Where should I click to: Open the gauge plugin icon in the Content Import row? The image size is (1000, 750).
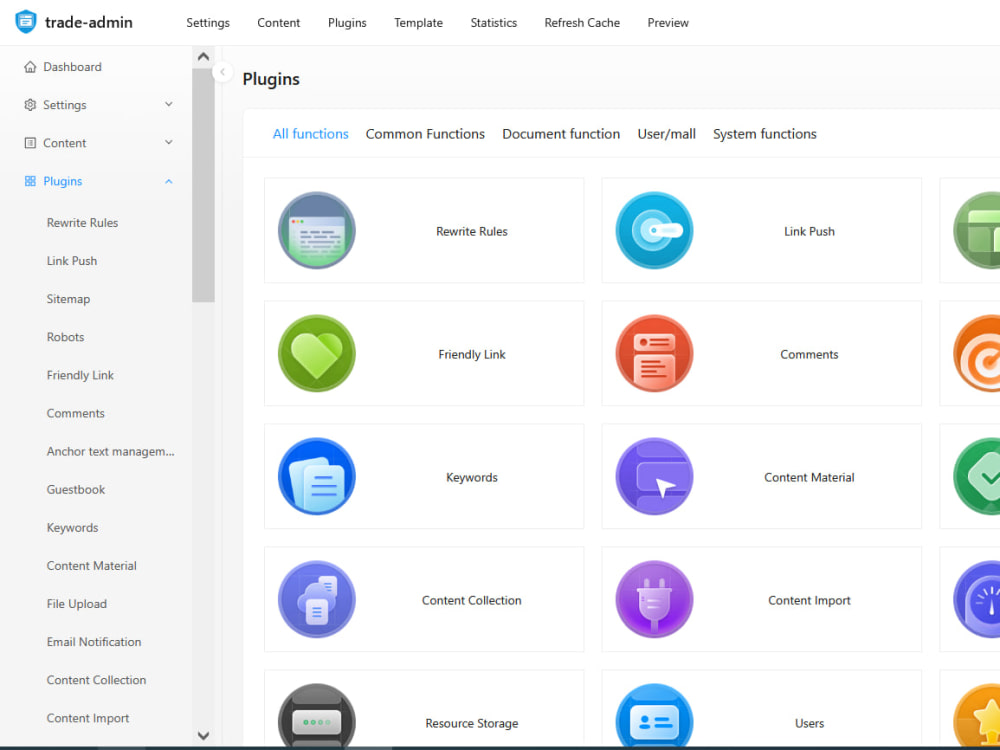tap(977, 600)
